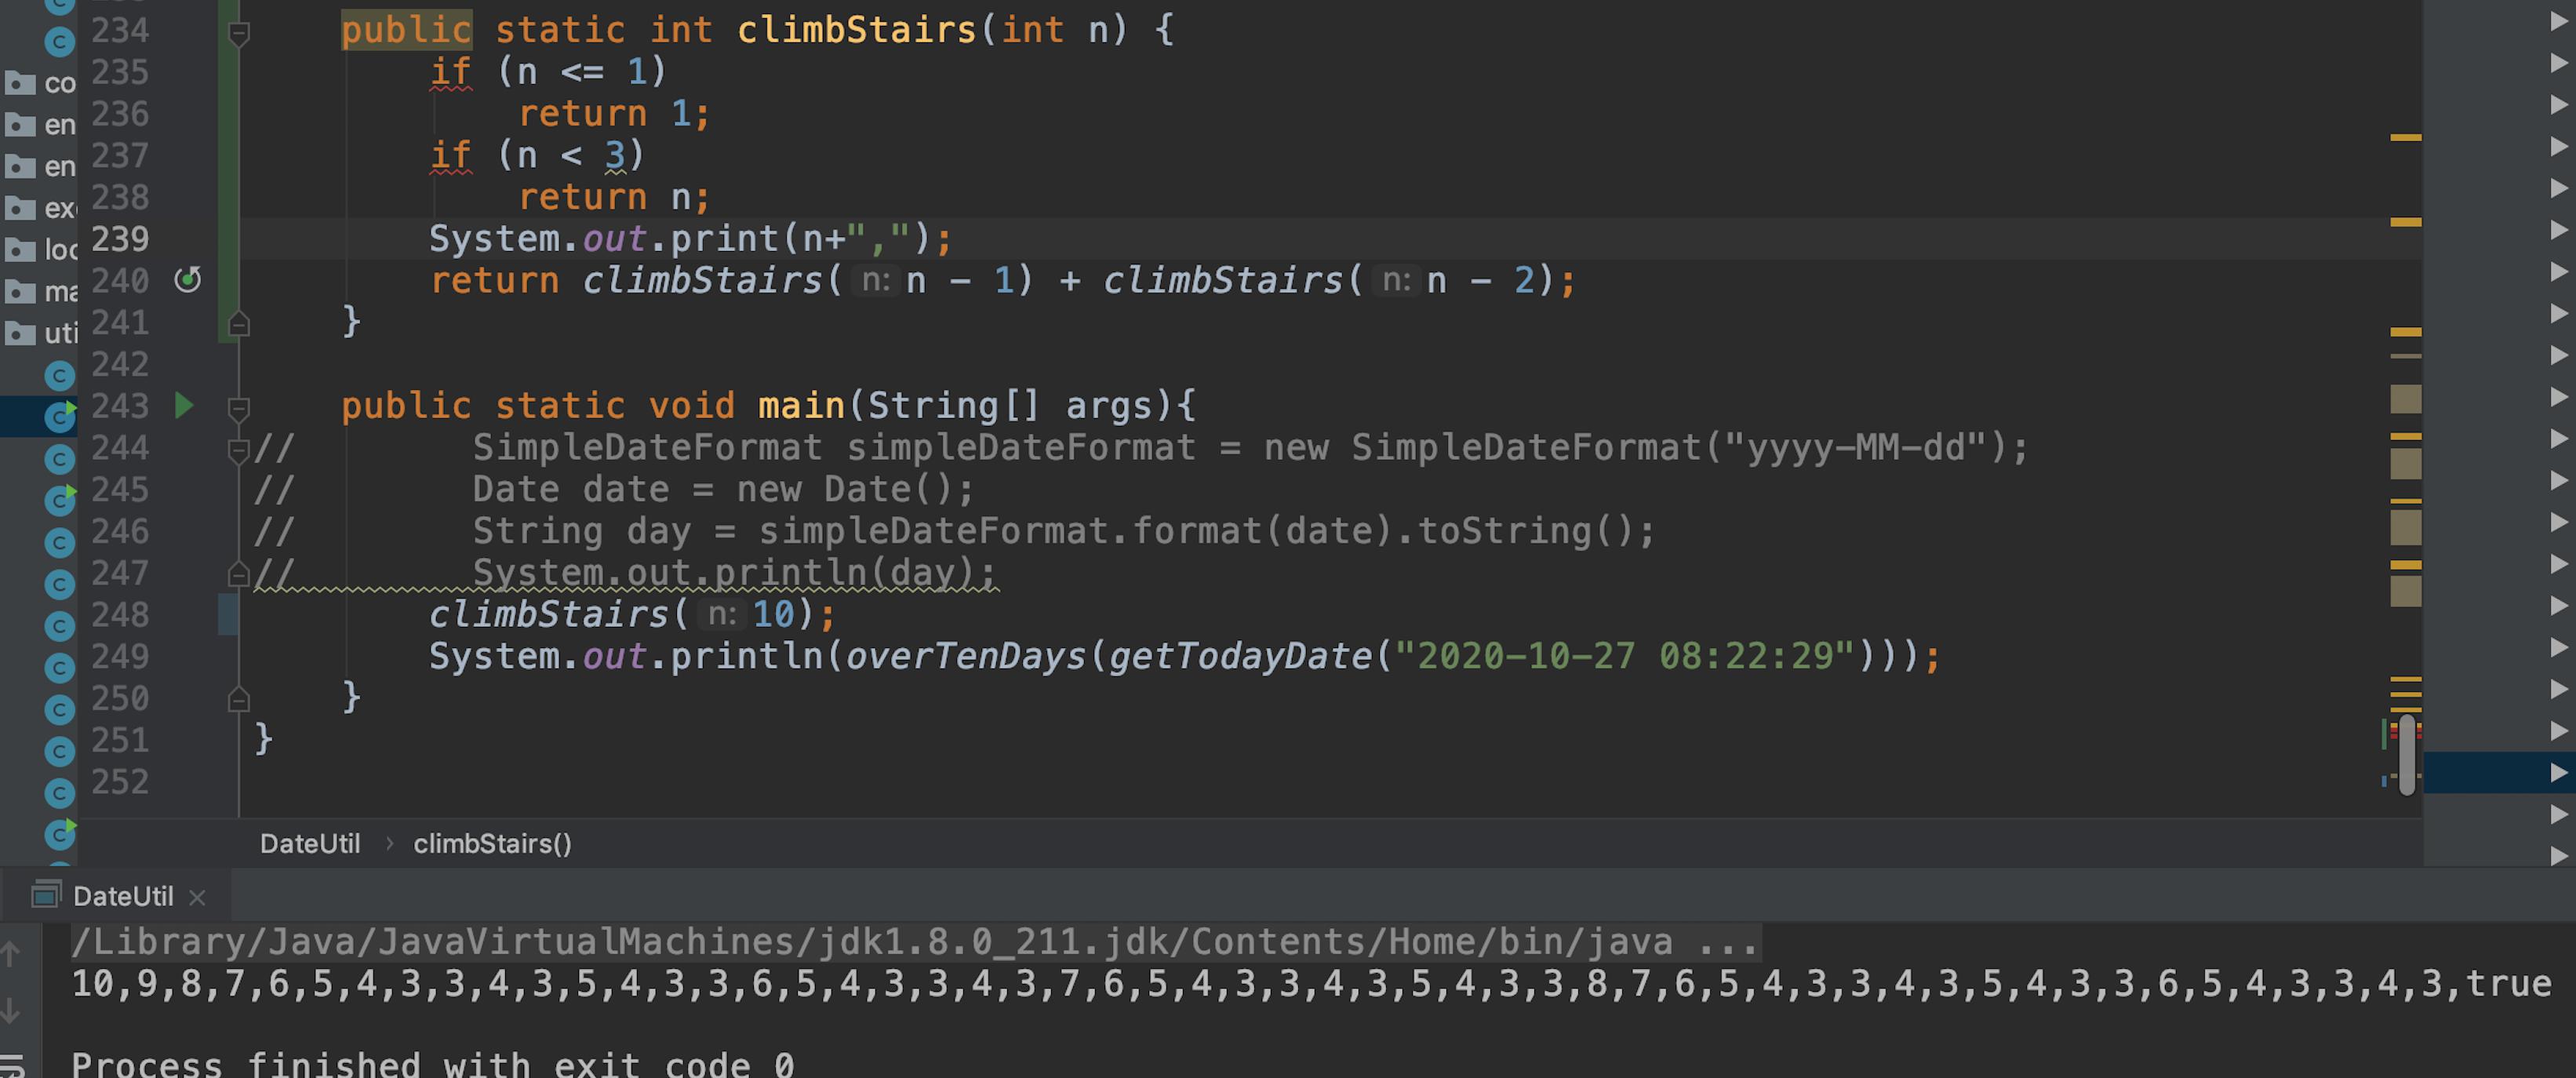Click the fold end marker at line 250
Viewport: 2576px width, 1078px height.
(x=238, y=699)
